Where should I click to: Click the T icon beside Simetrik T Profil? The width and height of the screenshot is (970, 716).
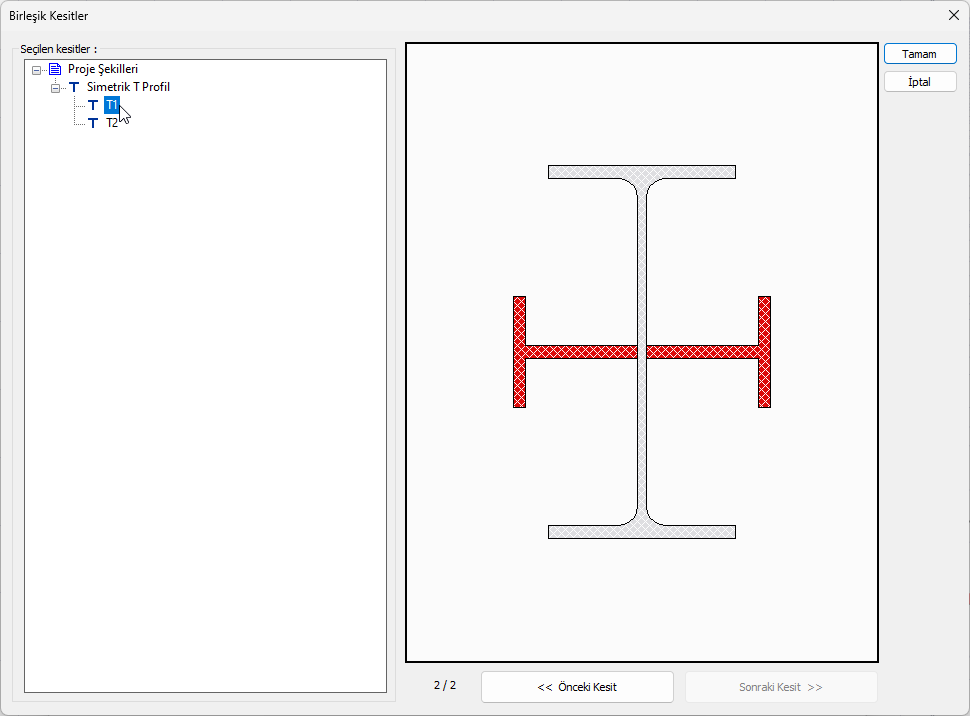(x=74, y=87)
